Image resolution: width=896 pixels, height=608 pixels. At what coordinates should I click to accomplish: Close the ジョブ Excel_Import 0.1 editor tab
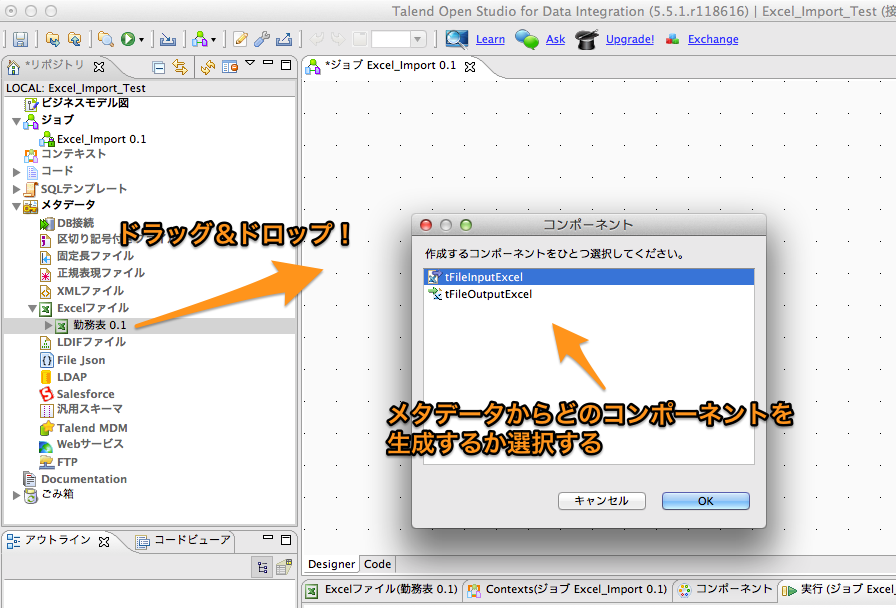[x=470, y=67]
